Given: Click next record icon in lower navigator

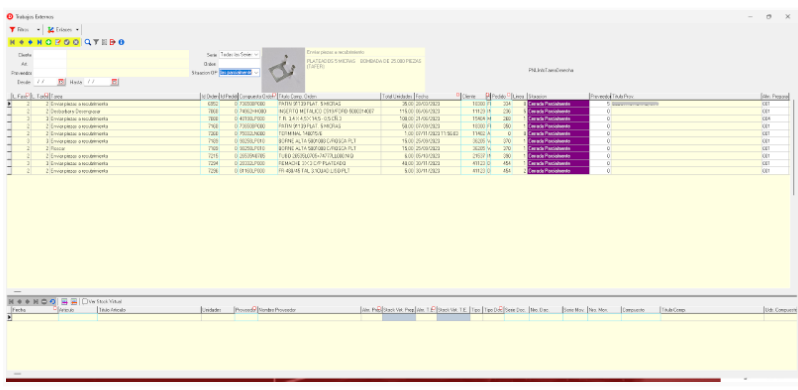Looking at the screenshot, I should 27,301.
